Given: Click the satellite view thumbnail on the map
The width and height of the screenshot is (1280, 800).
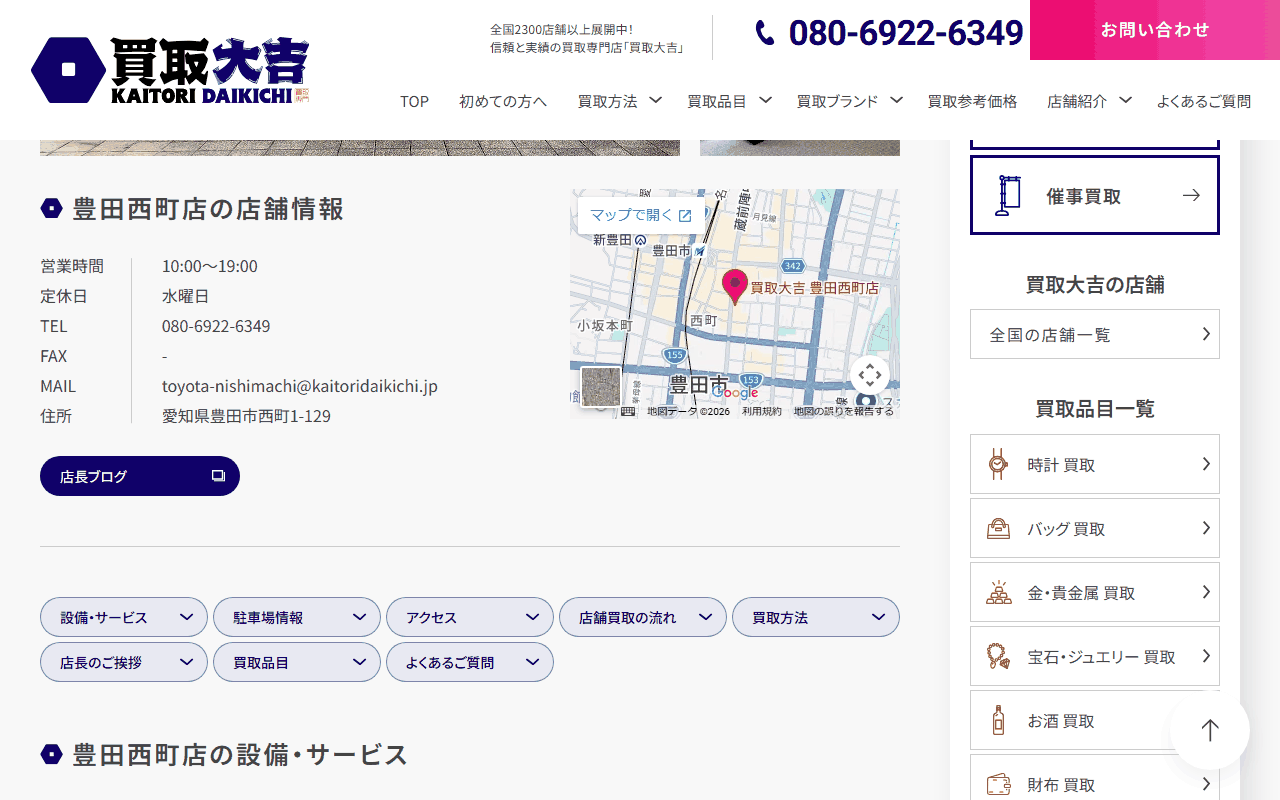Looking at the screenshot, I should click(601, 386).
